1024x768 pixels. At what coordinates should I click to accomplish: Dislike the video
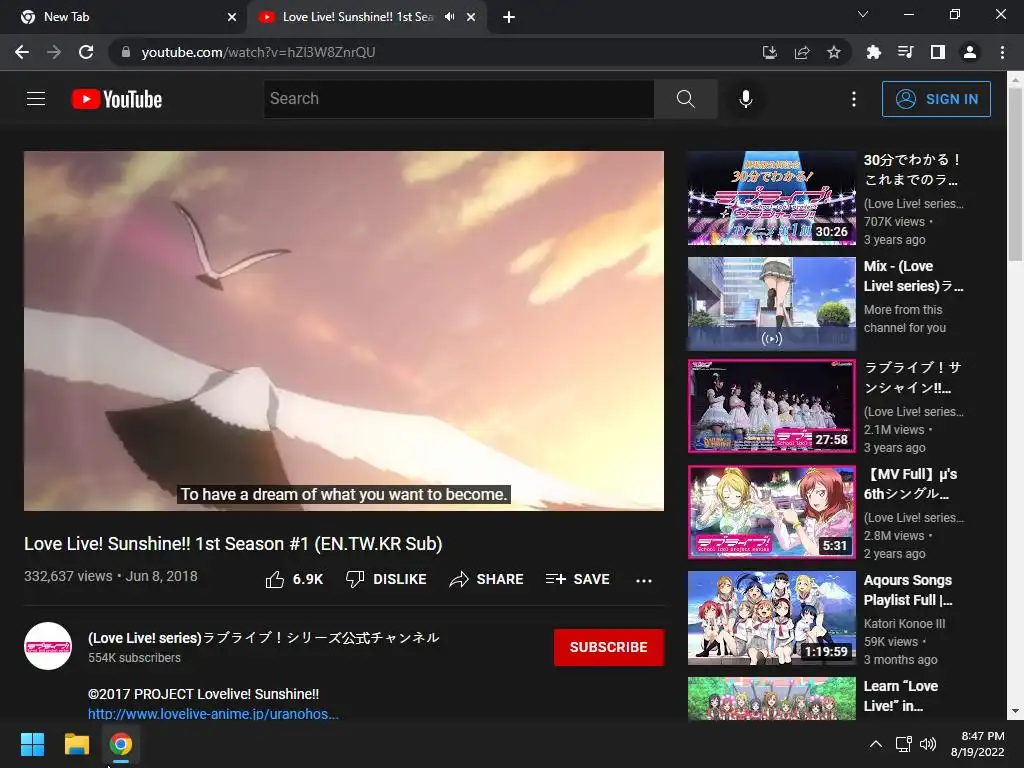tap(386, 579)
